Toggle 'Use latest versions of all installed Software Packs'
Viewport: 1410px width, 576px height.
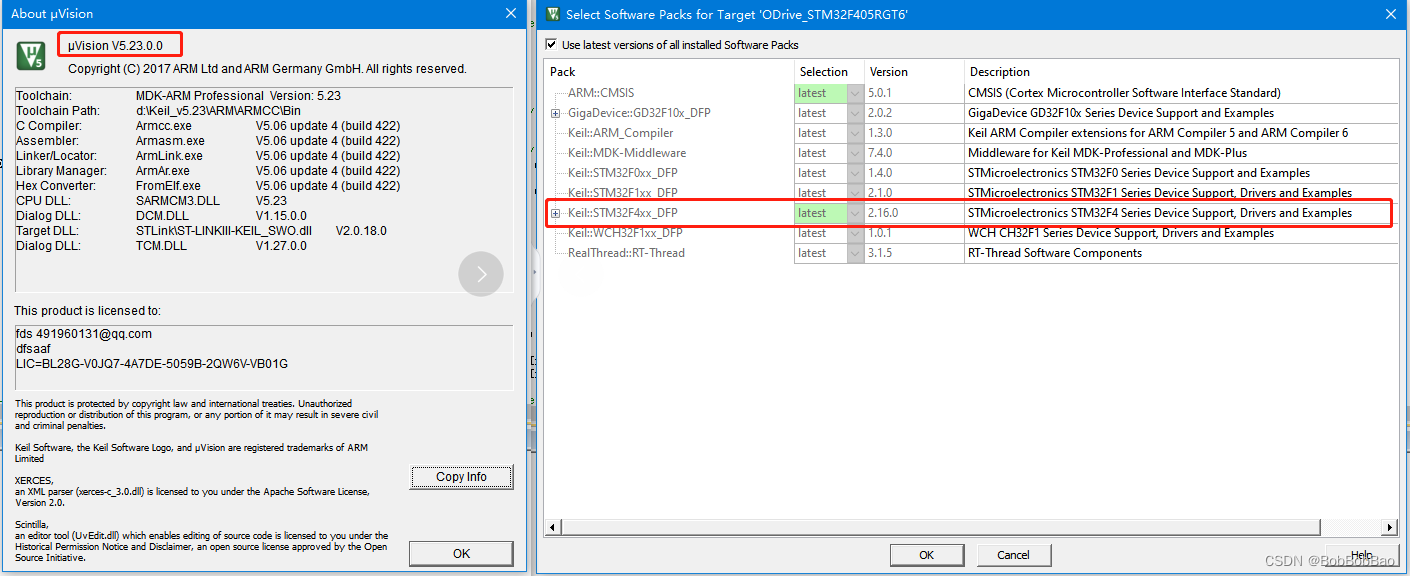click(550, 44)
